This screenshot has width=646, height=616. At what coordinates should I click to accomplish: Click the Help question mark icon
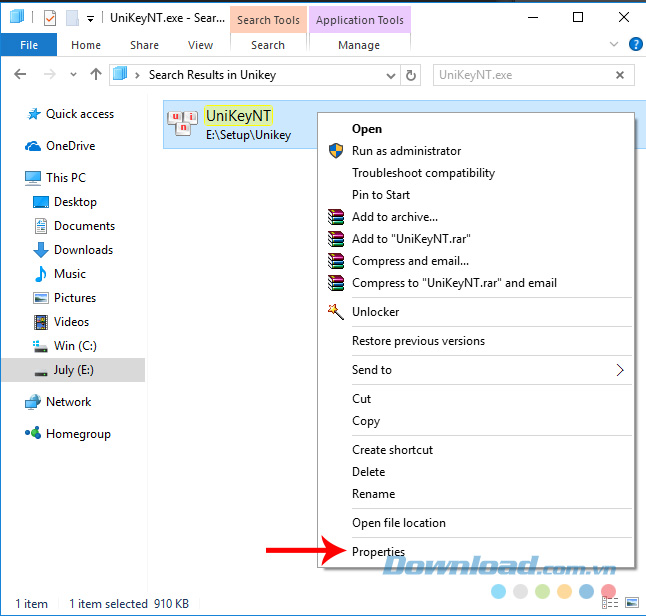point(634,45)
